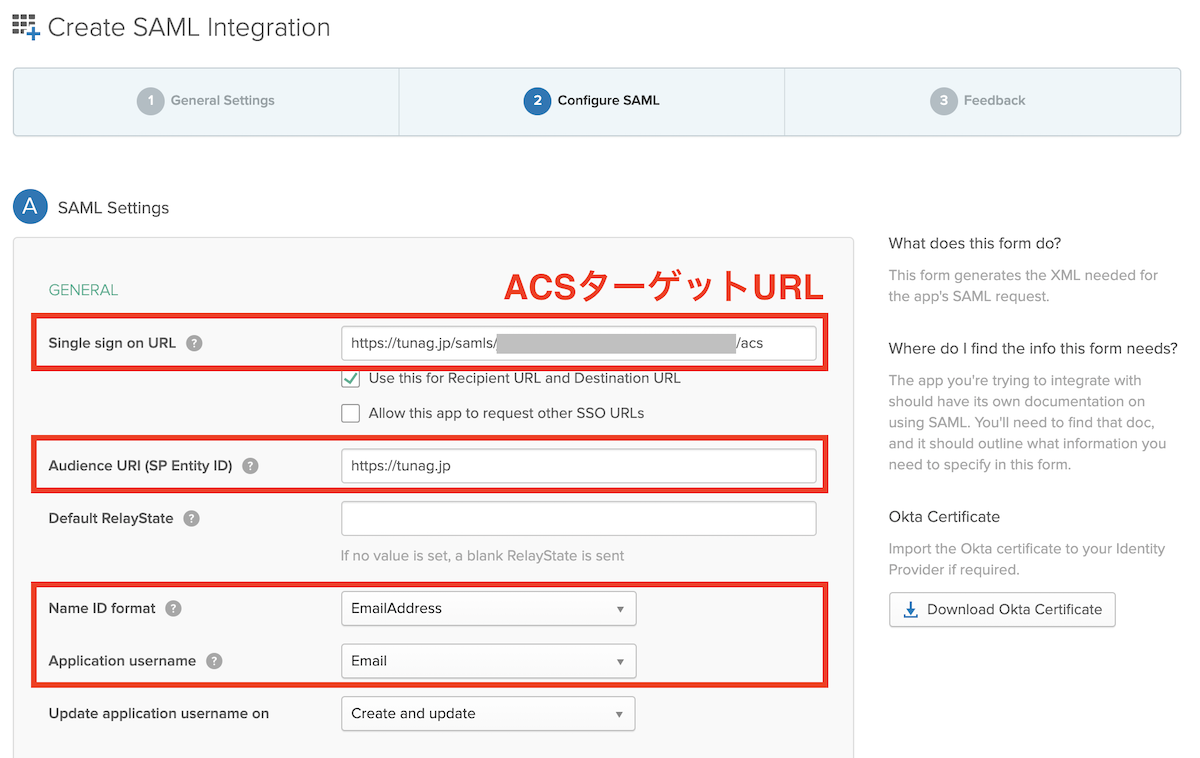1200x758 pixels.
Task: Uncheck Use this for Recipient URL and Destination URL
Action: tap(350, 379)
